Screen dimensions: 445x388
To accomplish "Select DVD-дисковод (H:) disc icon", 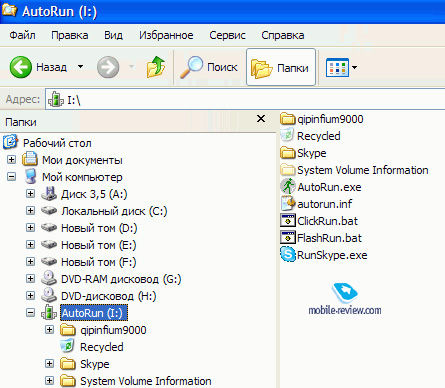I will pos(49,295).
